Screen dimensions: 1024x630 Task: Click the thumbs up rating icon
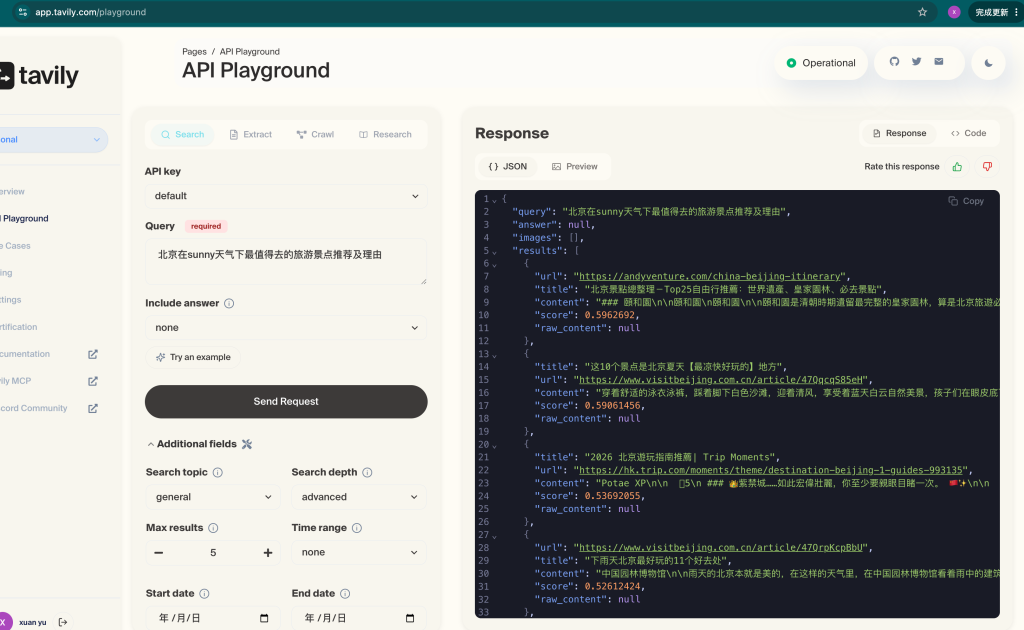[x=957, y=166]
